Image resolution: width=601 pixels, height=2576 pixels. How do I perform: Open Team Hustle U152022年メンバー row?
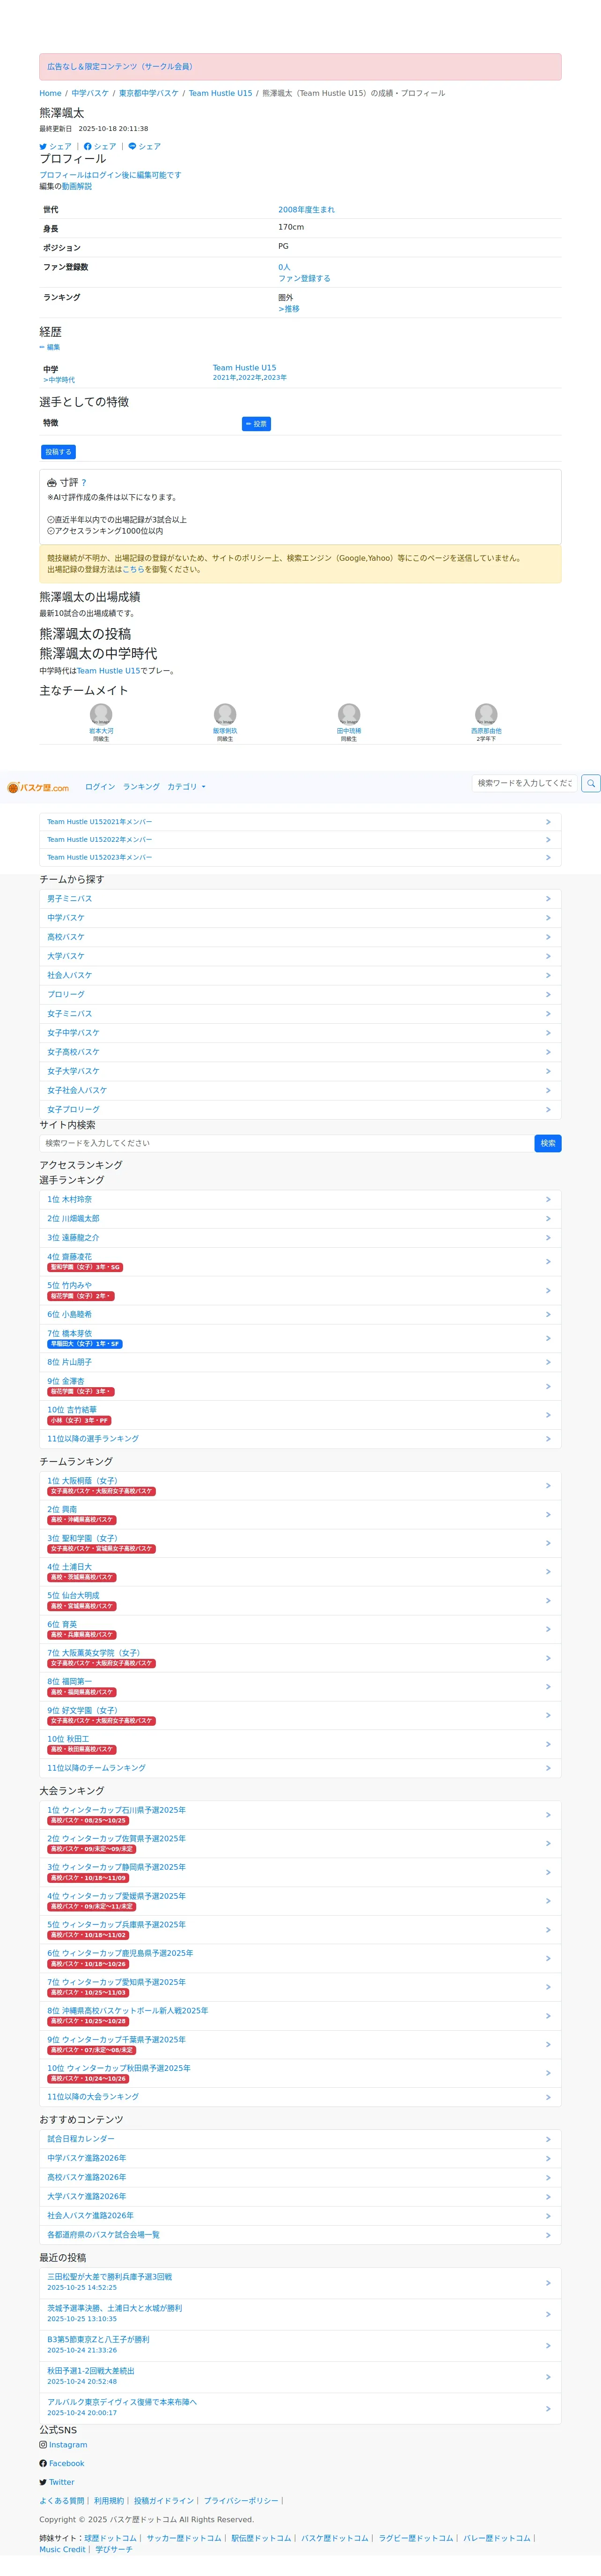click(x=300, y=840)
